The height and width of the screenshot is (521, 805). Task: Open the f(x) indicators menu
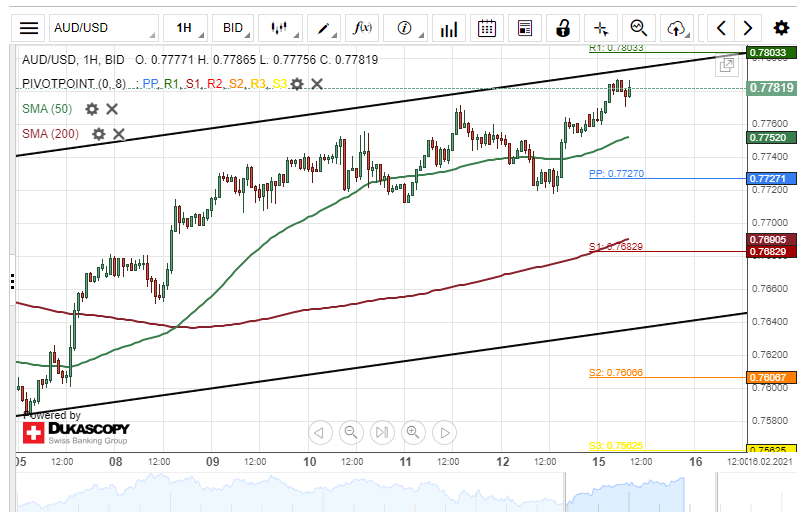point(362,28)
